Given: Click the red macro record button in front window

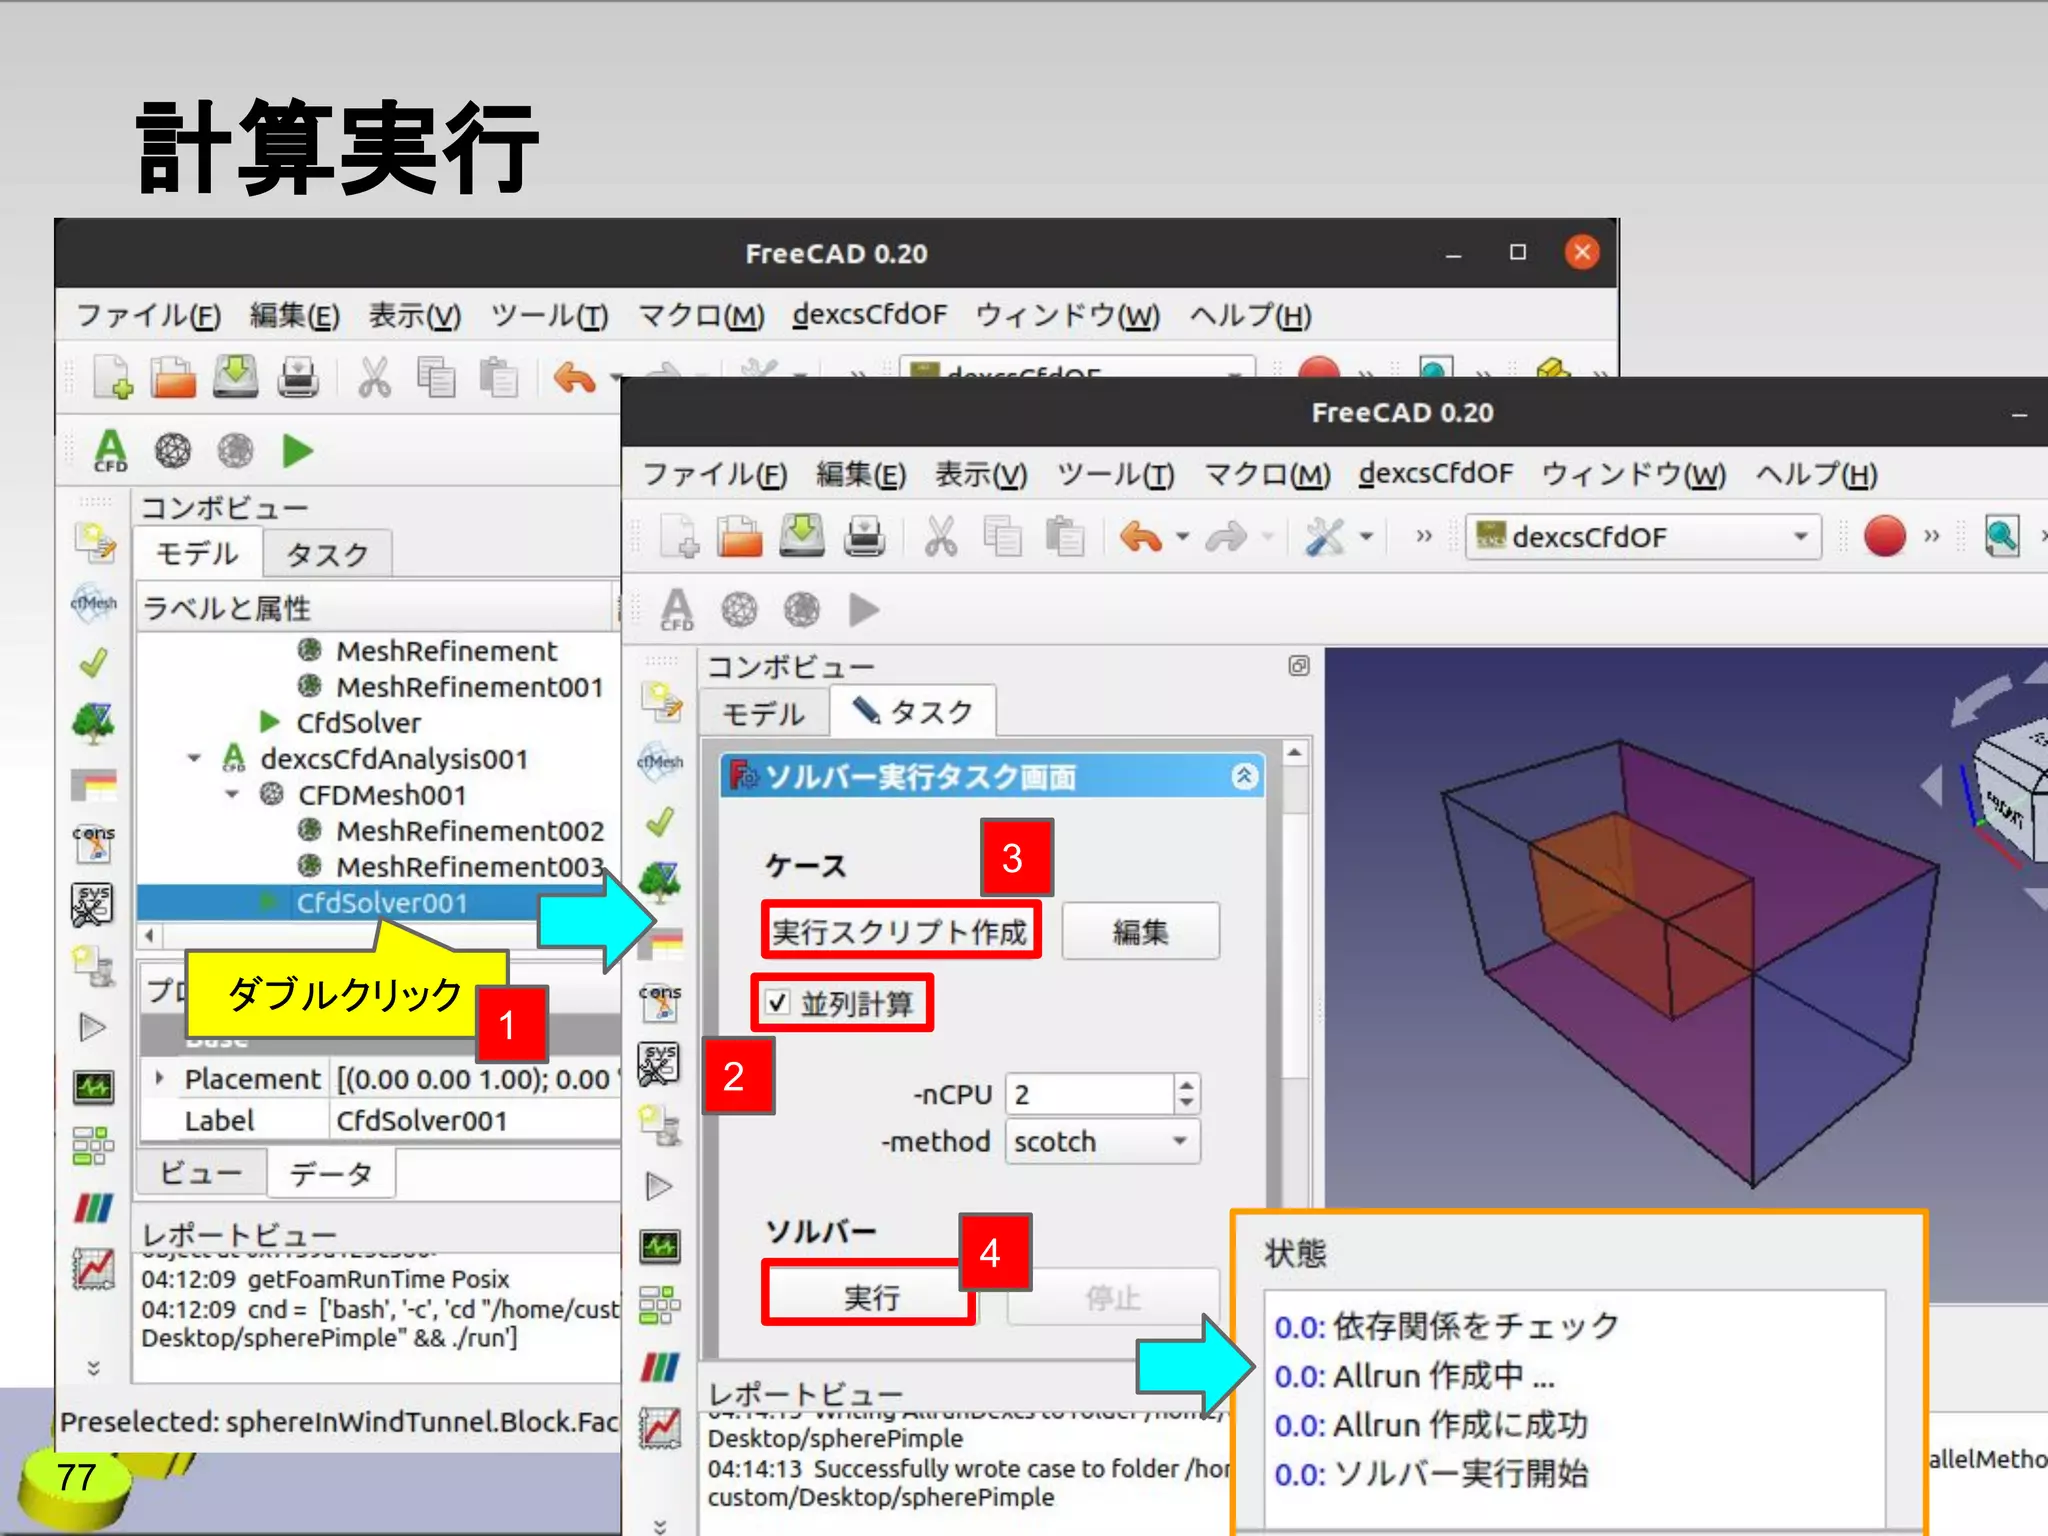Looking at the screenshot, I should coord(1885,536).
